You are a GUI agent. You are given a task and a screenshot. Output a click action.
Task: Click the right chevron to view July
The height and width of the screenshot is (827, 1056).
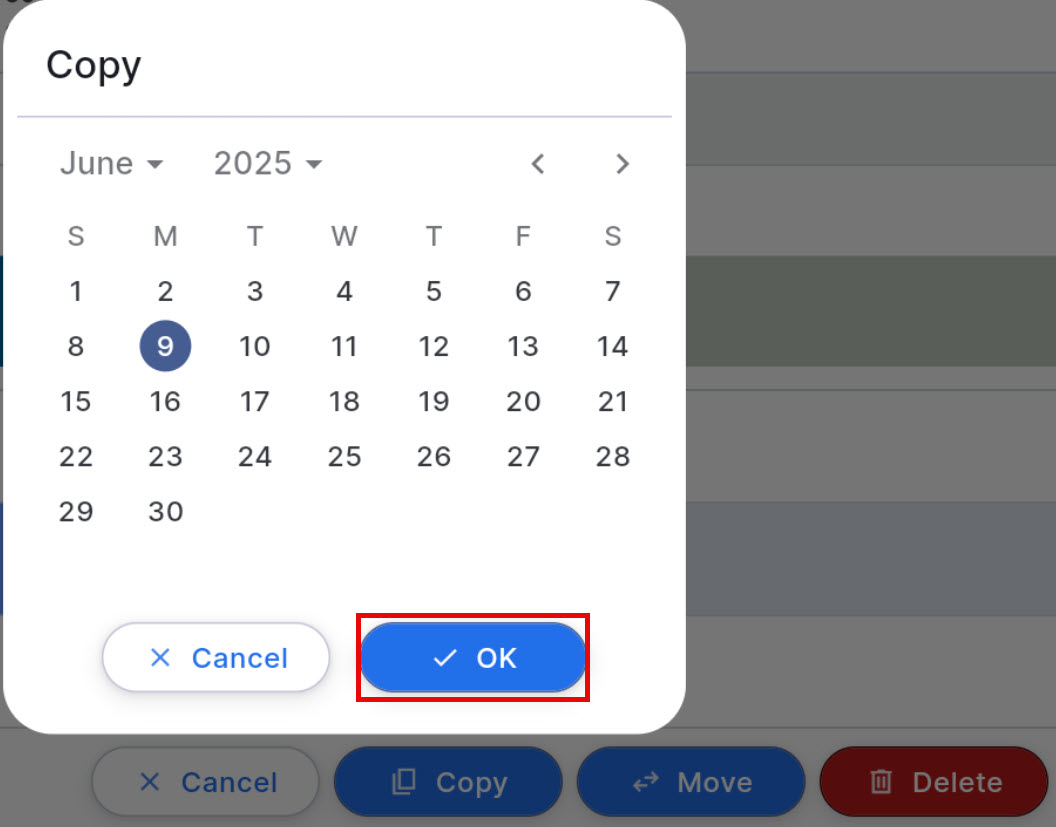point(622,164)
